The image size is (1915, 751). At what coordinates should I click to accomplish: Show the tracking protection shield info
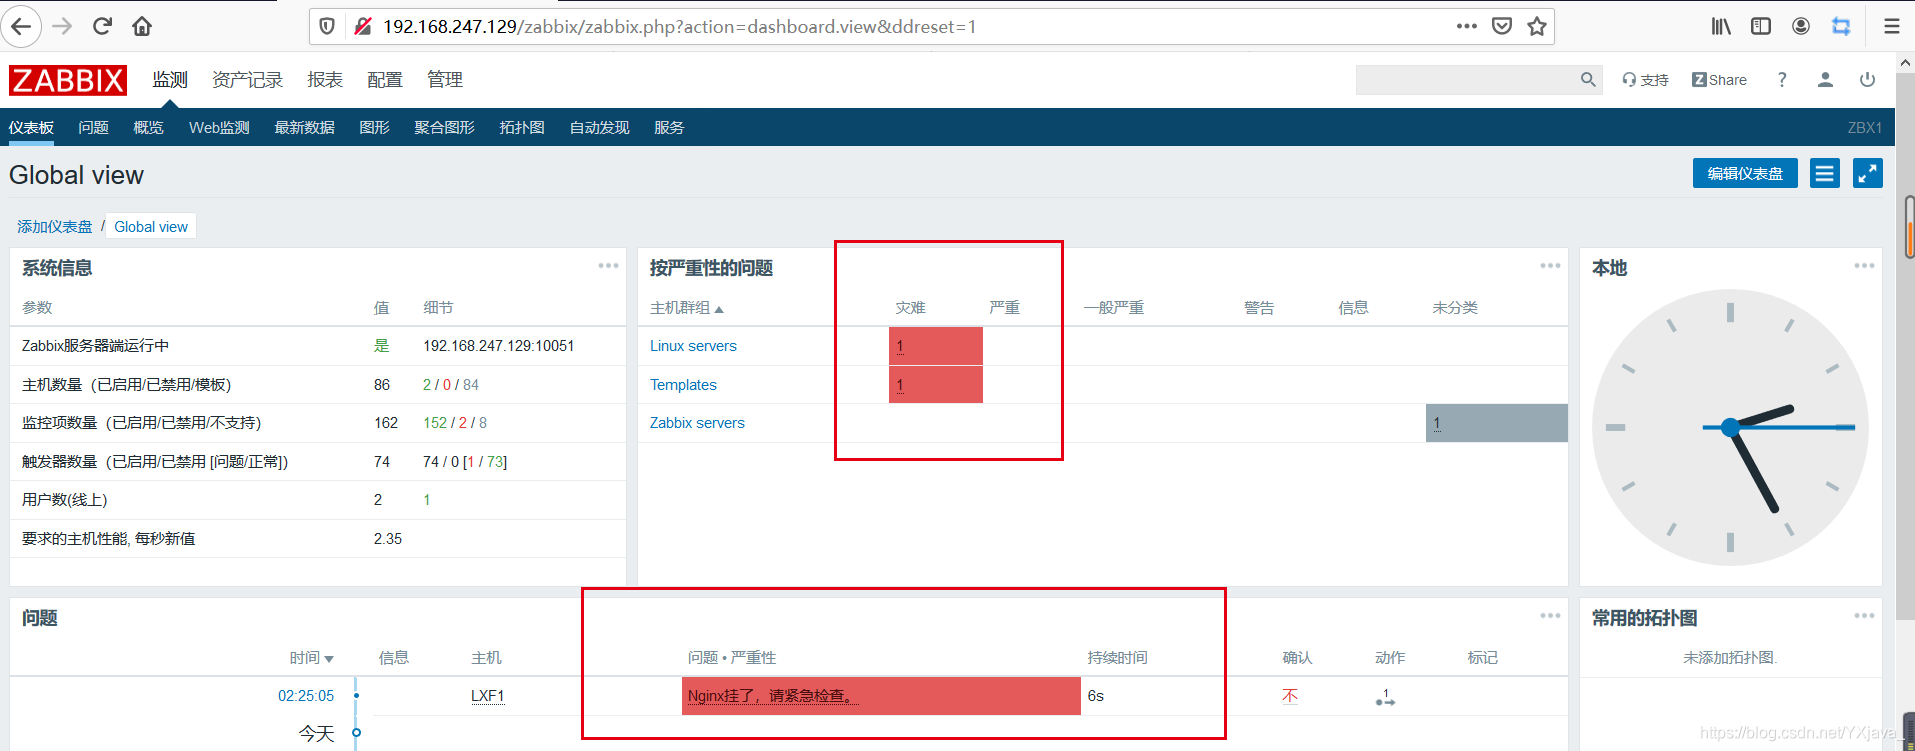click(x=327, y=26)
